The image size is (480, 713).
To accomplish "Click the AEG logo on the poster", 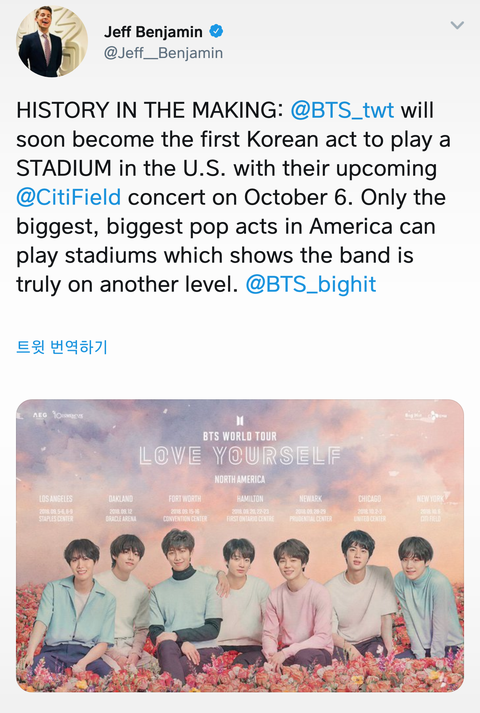I will point(40,416).
